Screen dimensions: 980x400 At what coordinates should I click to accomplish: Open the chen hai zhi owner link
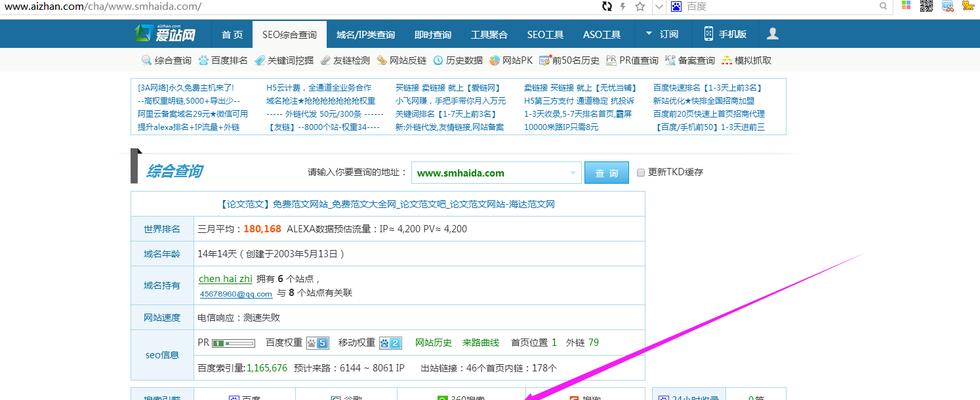click(225, 279)
